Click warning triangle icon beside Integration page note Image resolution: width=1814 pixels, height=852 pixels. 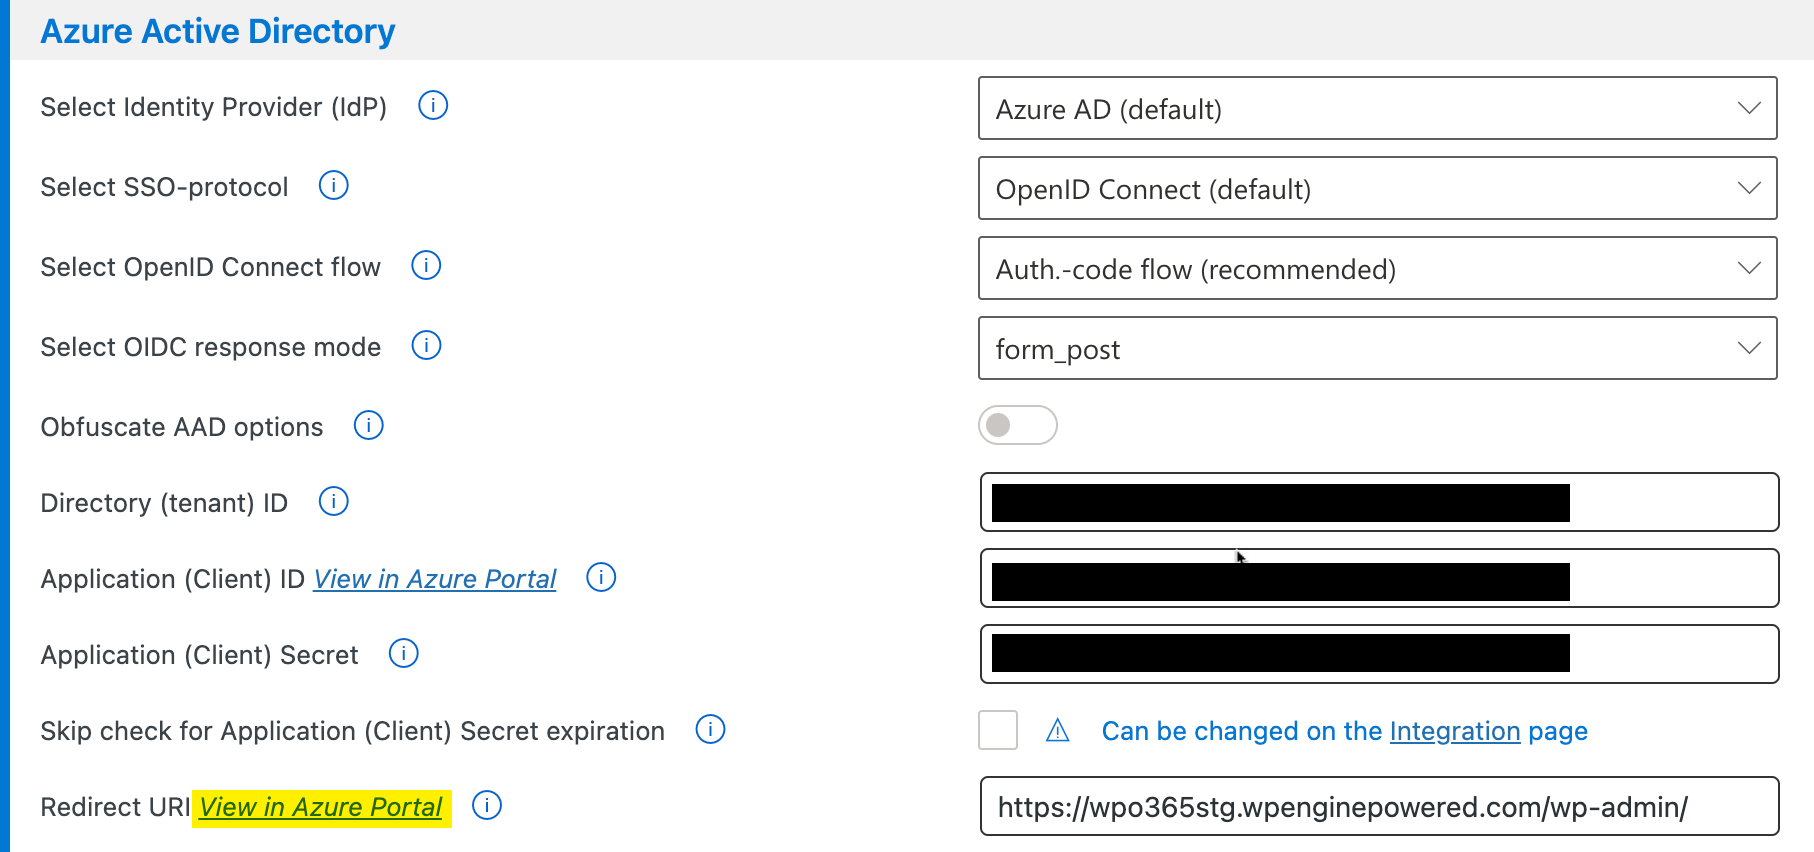[1057, 731]
